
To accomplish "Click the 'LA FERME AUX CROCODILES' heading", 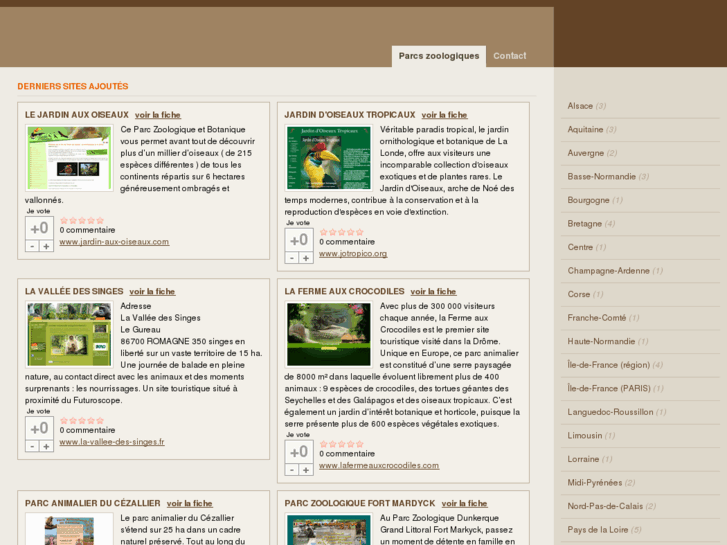I will [344, 292].
